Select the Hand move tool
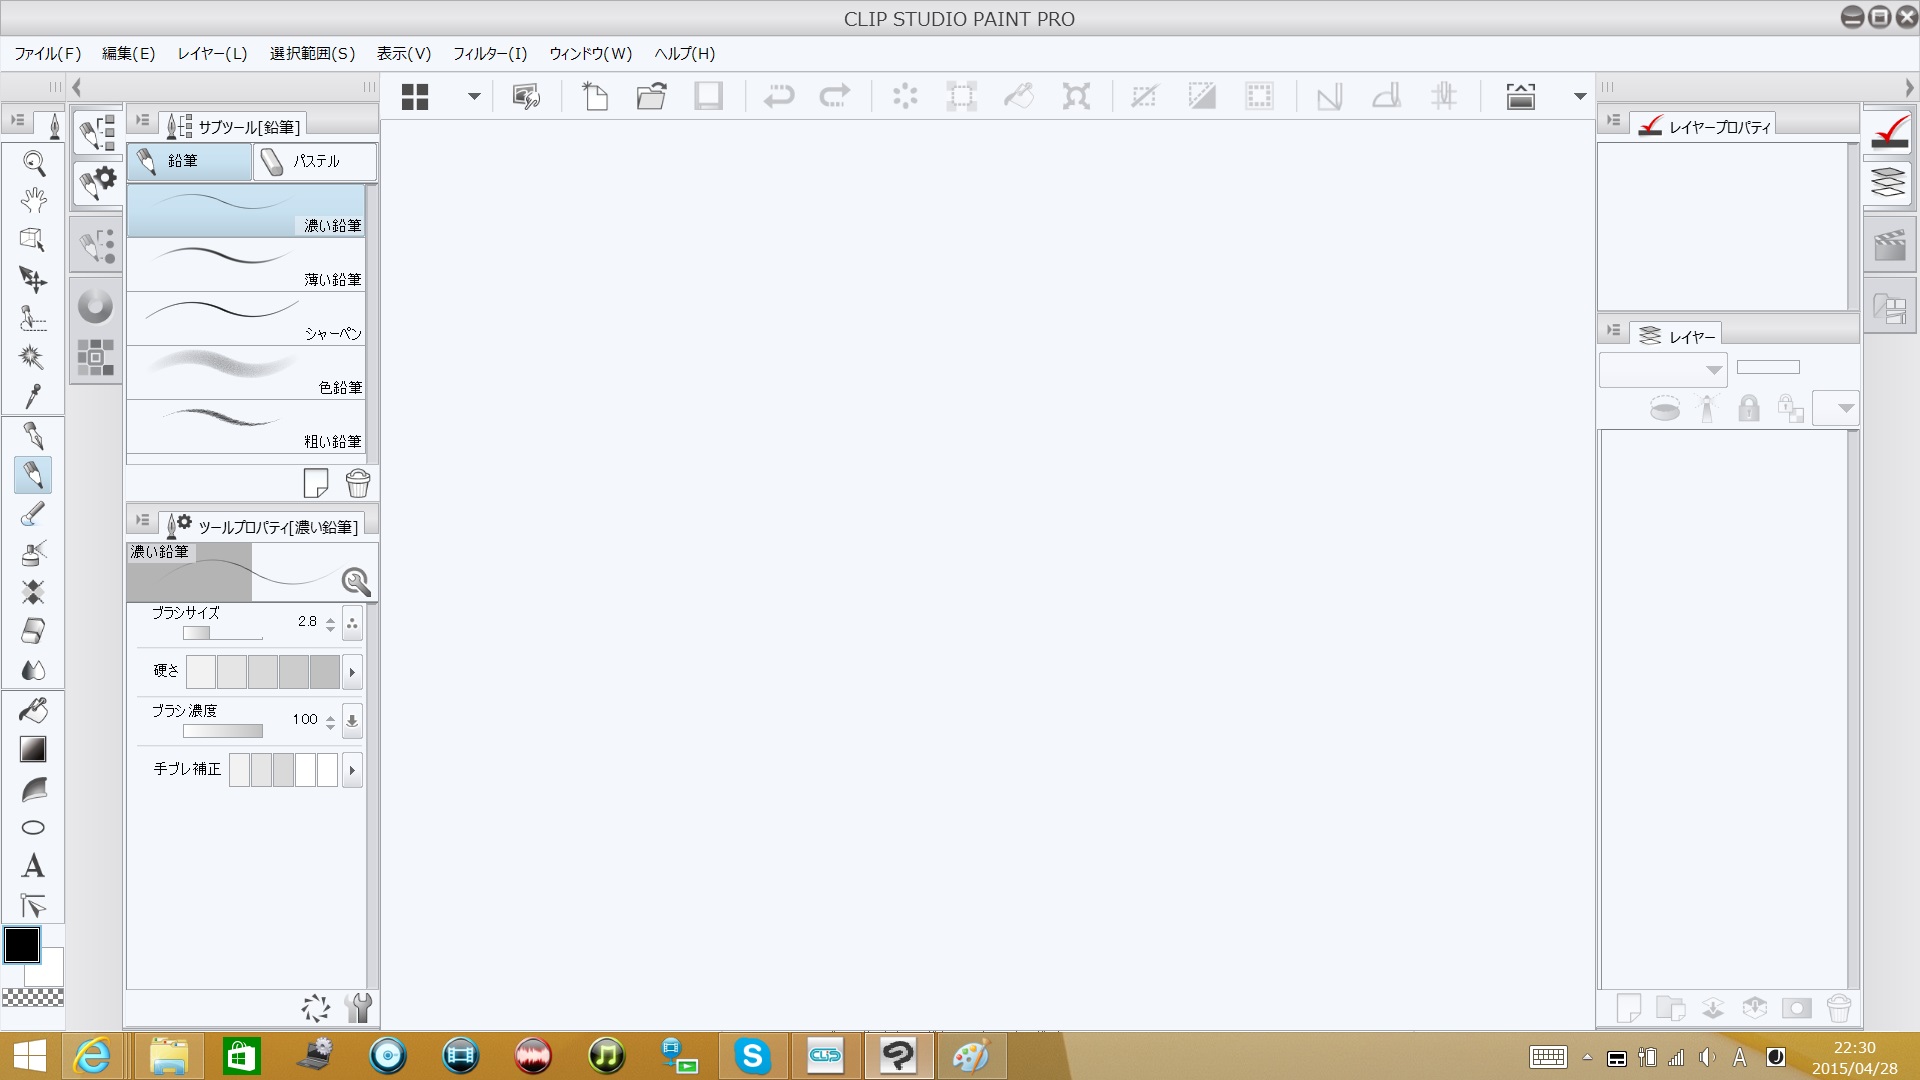 (x=33, y=201)
